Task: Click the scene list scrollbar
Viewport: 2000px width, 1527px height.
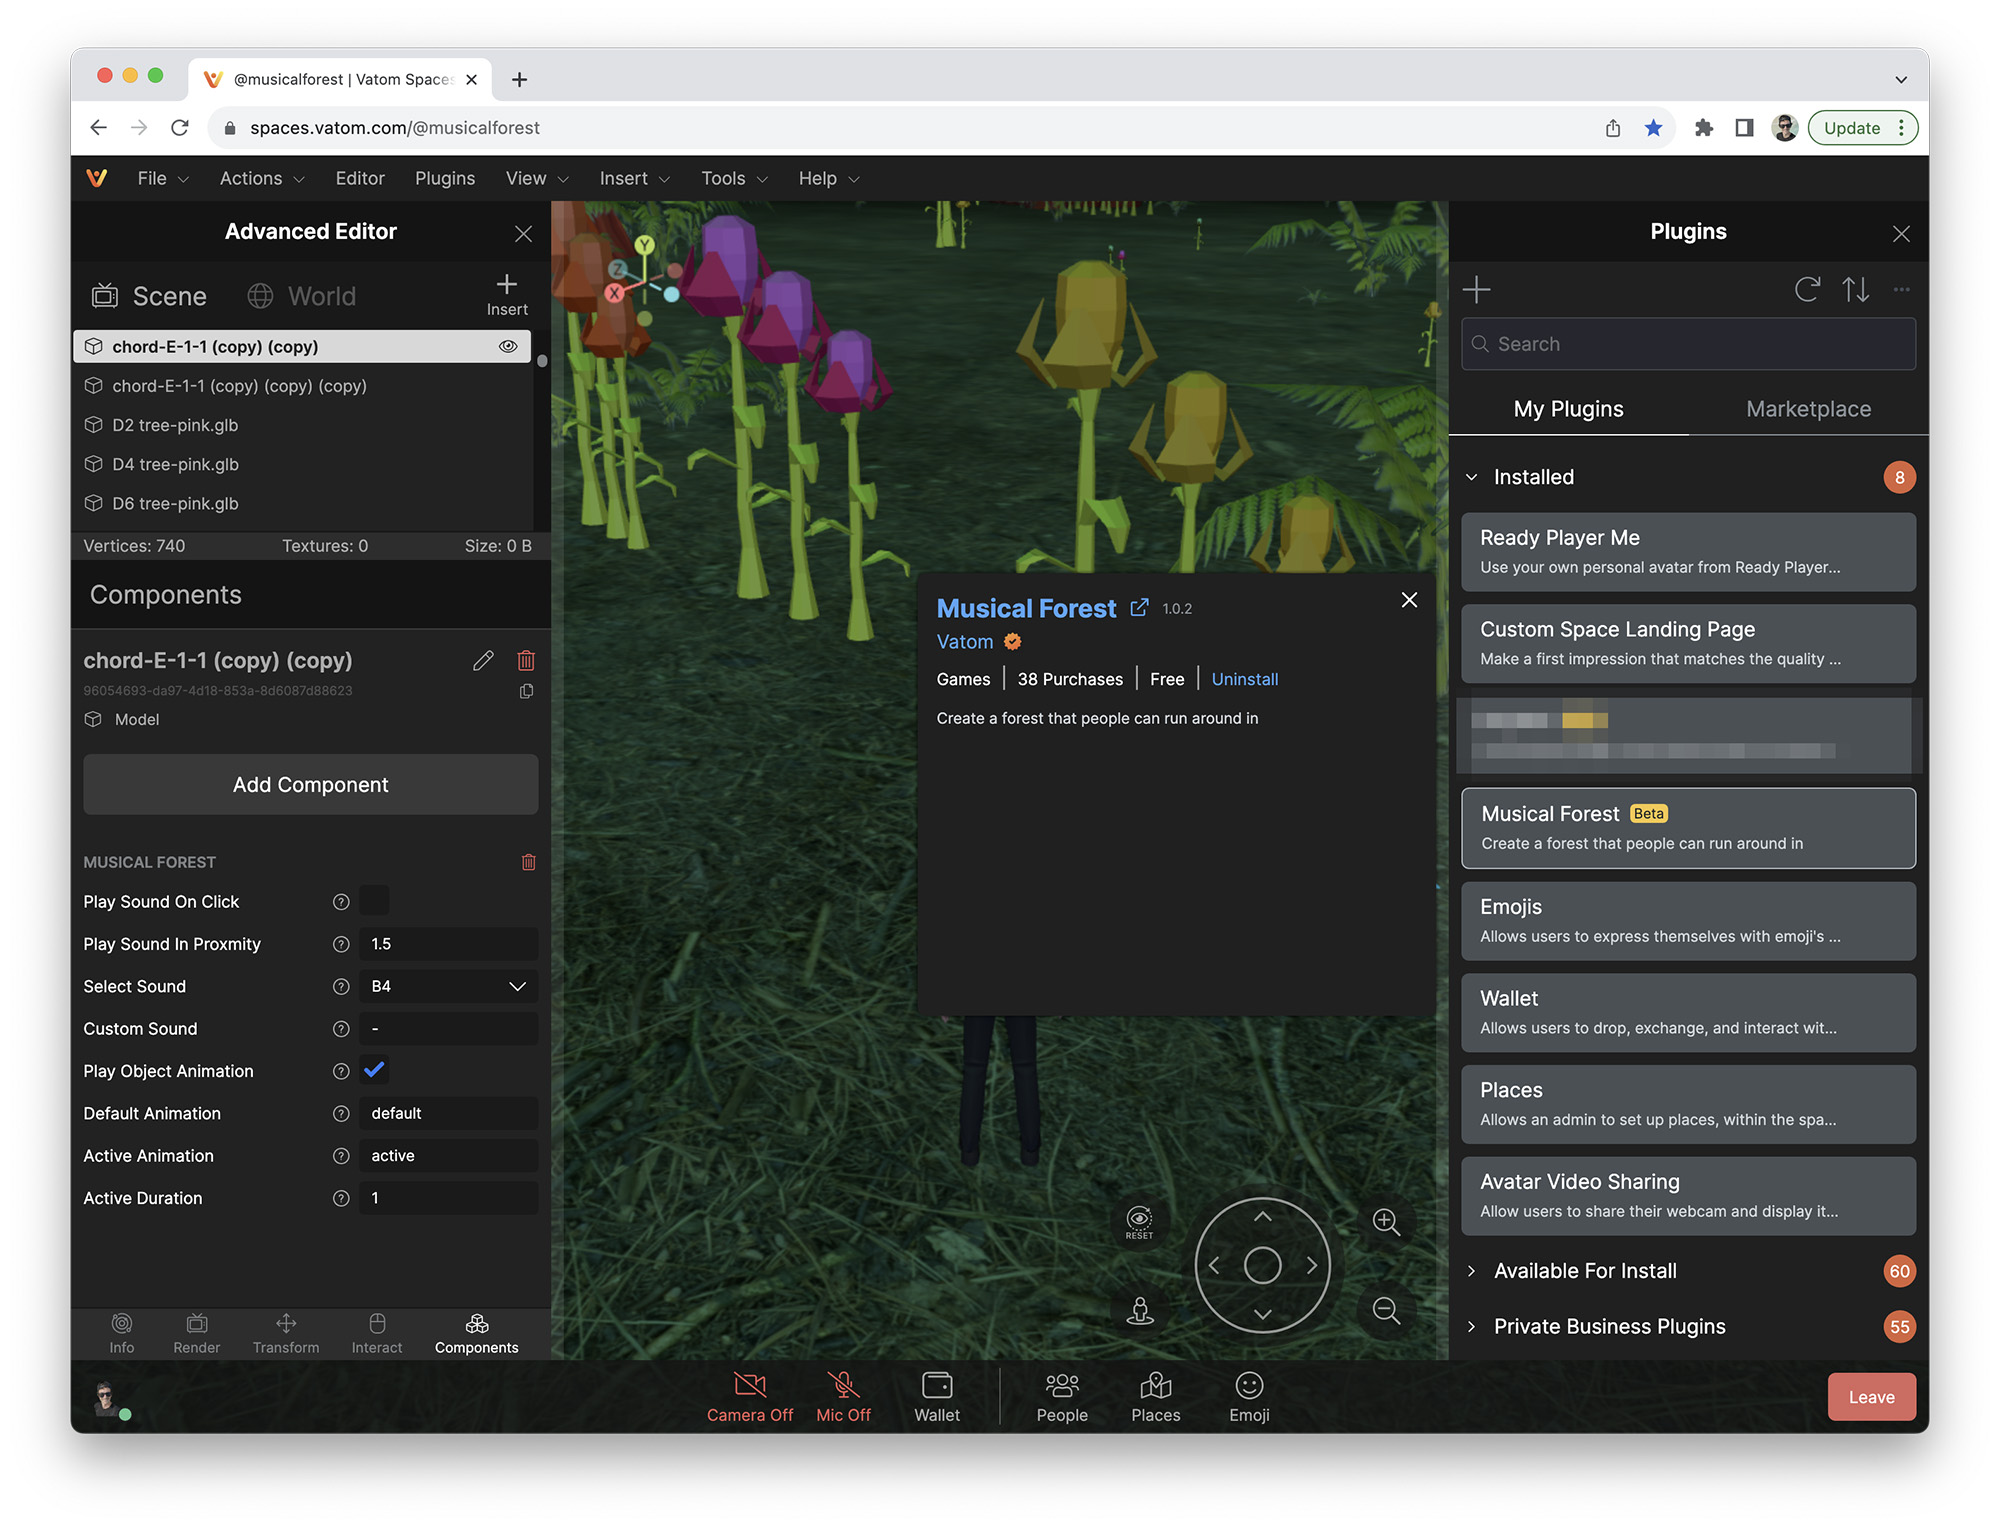Action: (x=542, y=360)
